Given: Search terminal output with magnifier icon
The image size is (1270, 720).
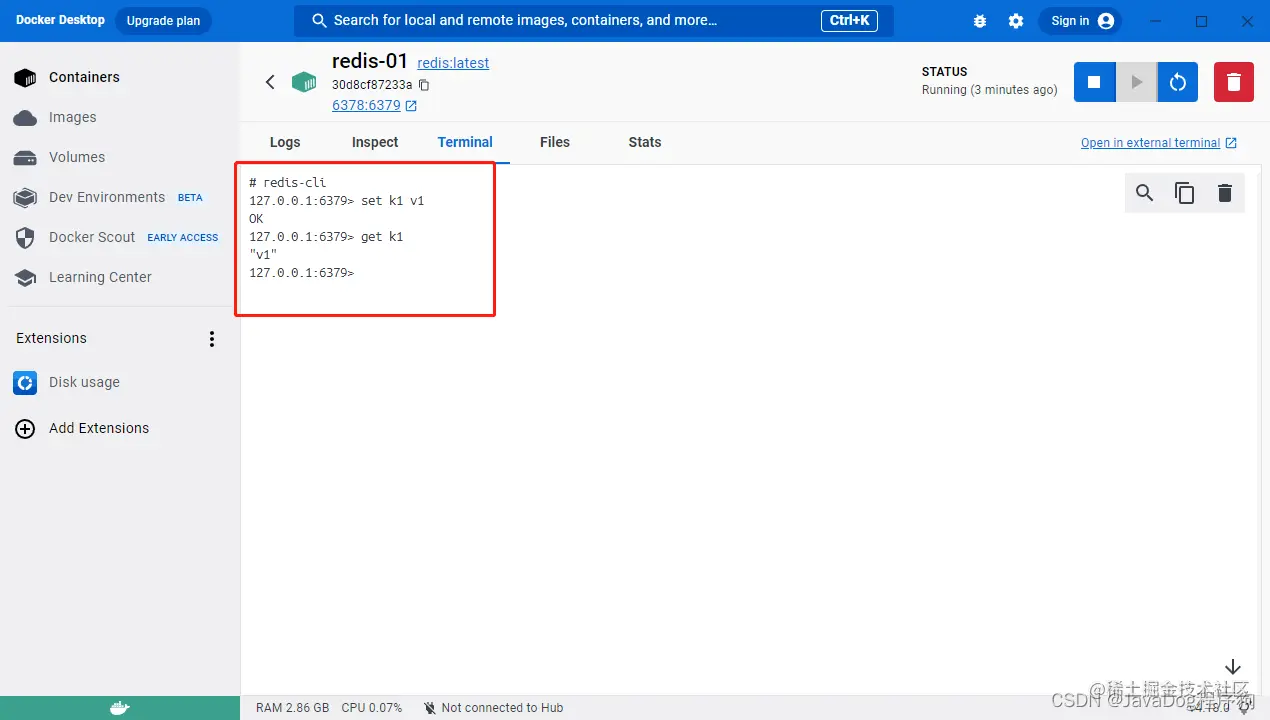Looking at the screenshot, I should pyautogui.click(x=1145, y=193).
